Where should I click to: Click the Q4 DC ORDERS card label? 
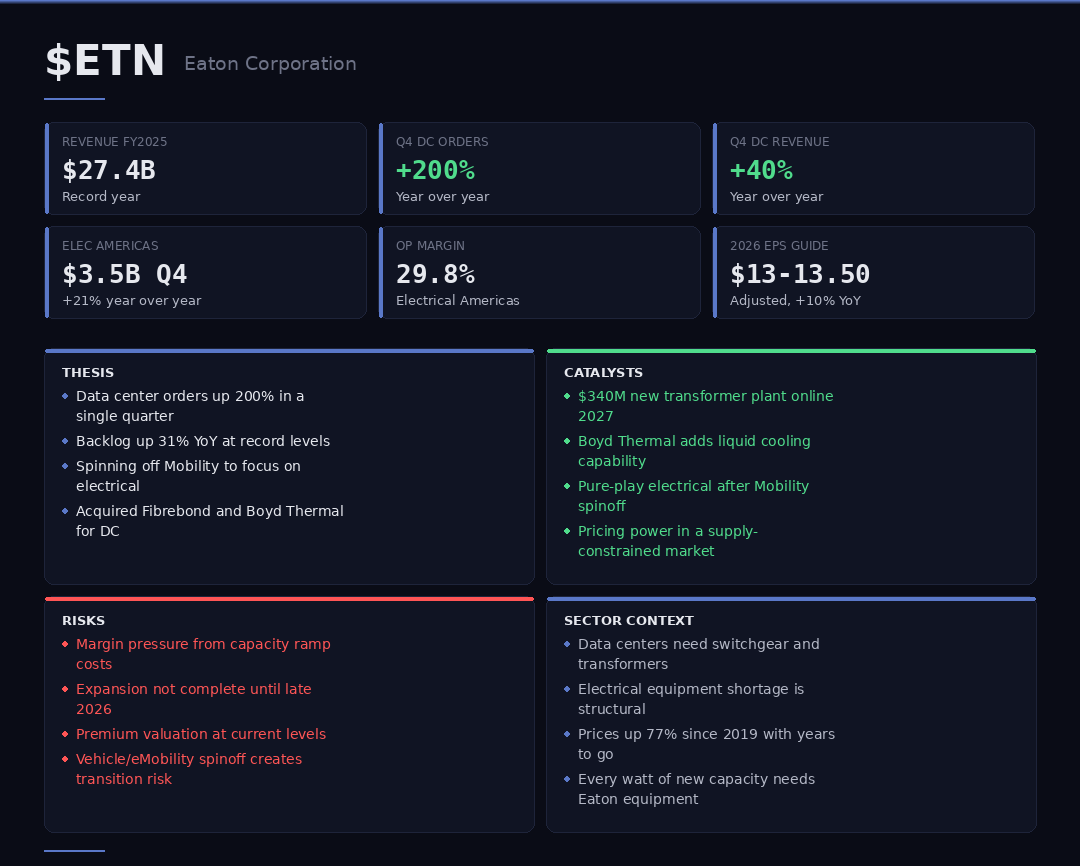click(x=442, y=142)
